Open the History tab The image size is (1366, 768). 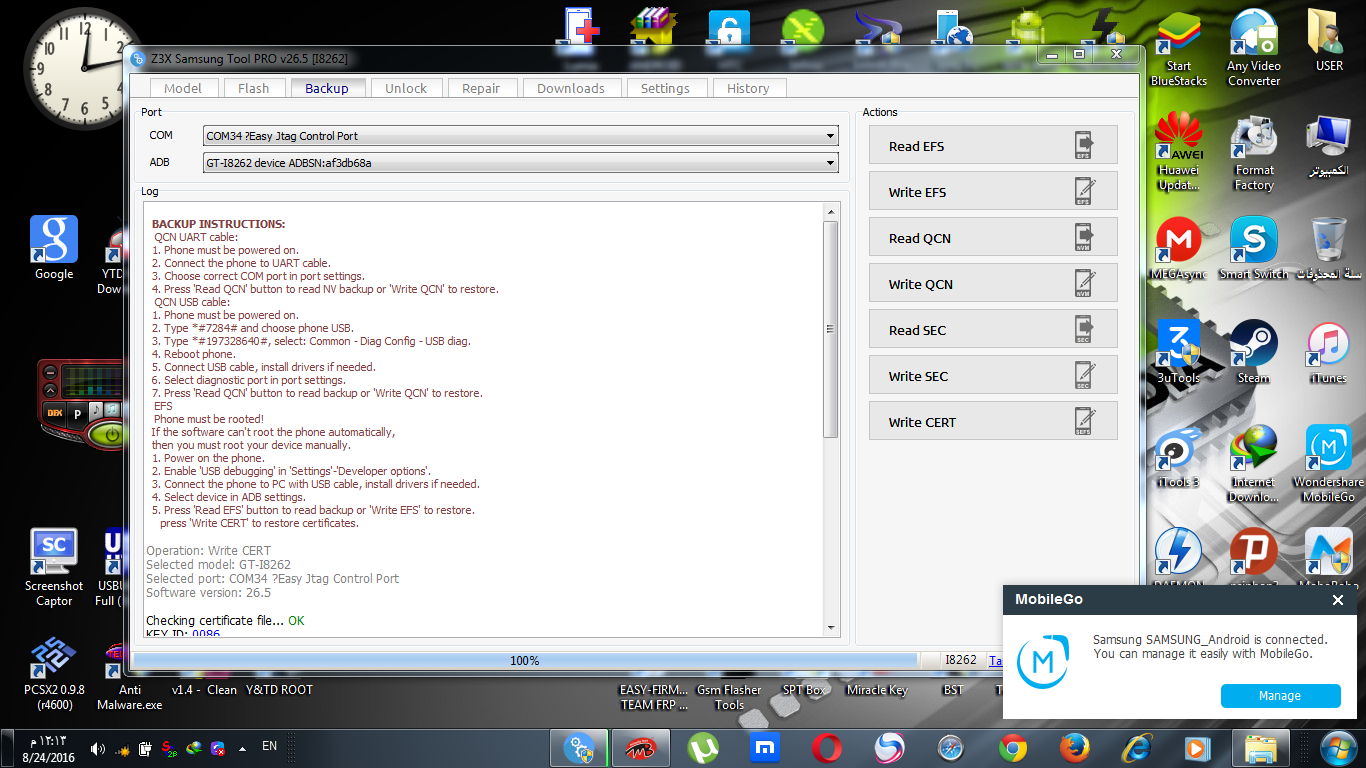pos(748,88)
